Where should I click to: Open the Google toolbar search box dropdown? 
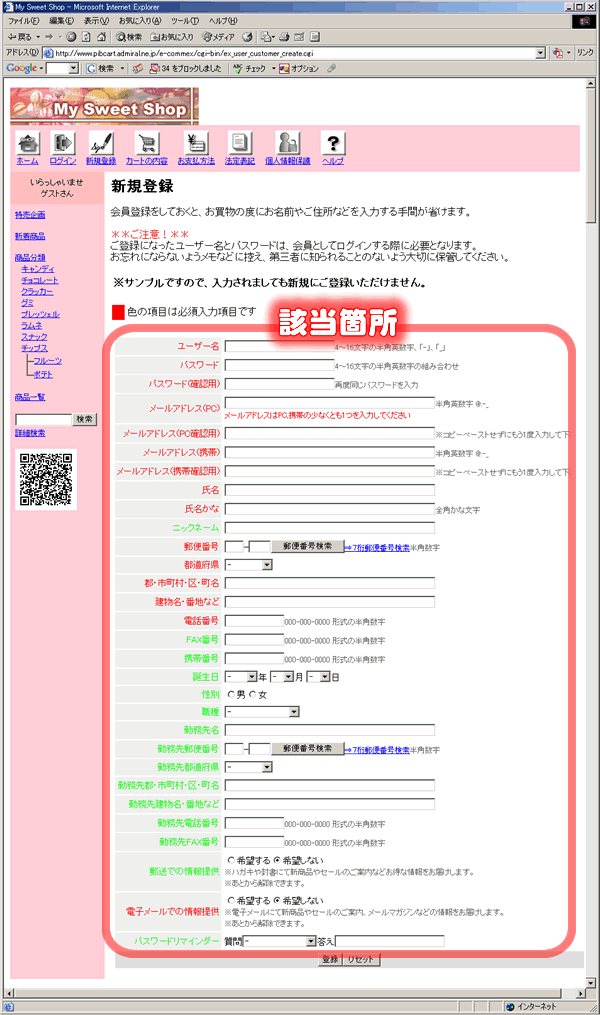point(73,68)
